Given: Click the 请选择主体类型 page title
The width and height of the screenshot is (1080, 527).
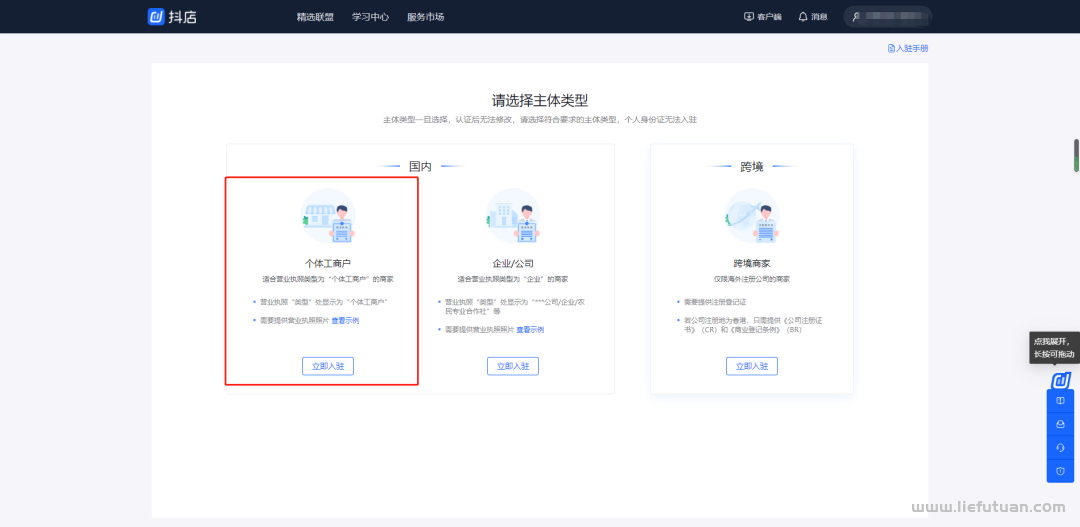Looking at the screenshot, I should click(x=539, y=101).
